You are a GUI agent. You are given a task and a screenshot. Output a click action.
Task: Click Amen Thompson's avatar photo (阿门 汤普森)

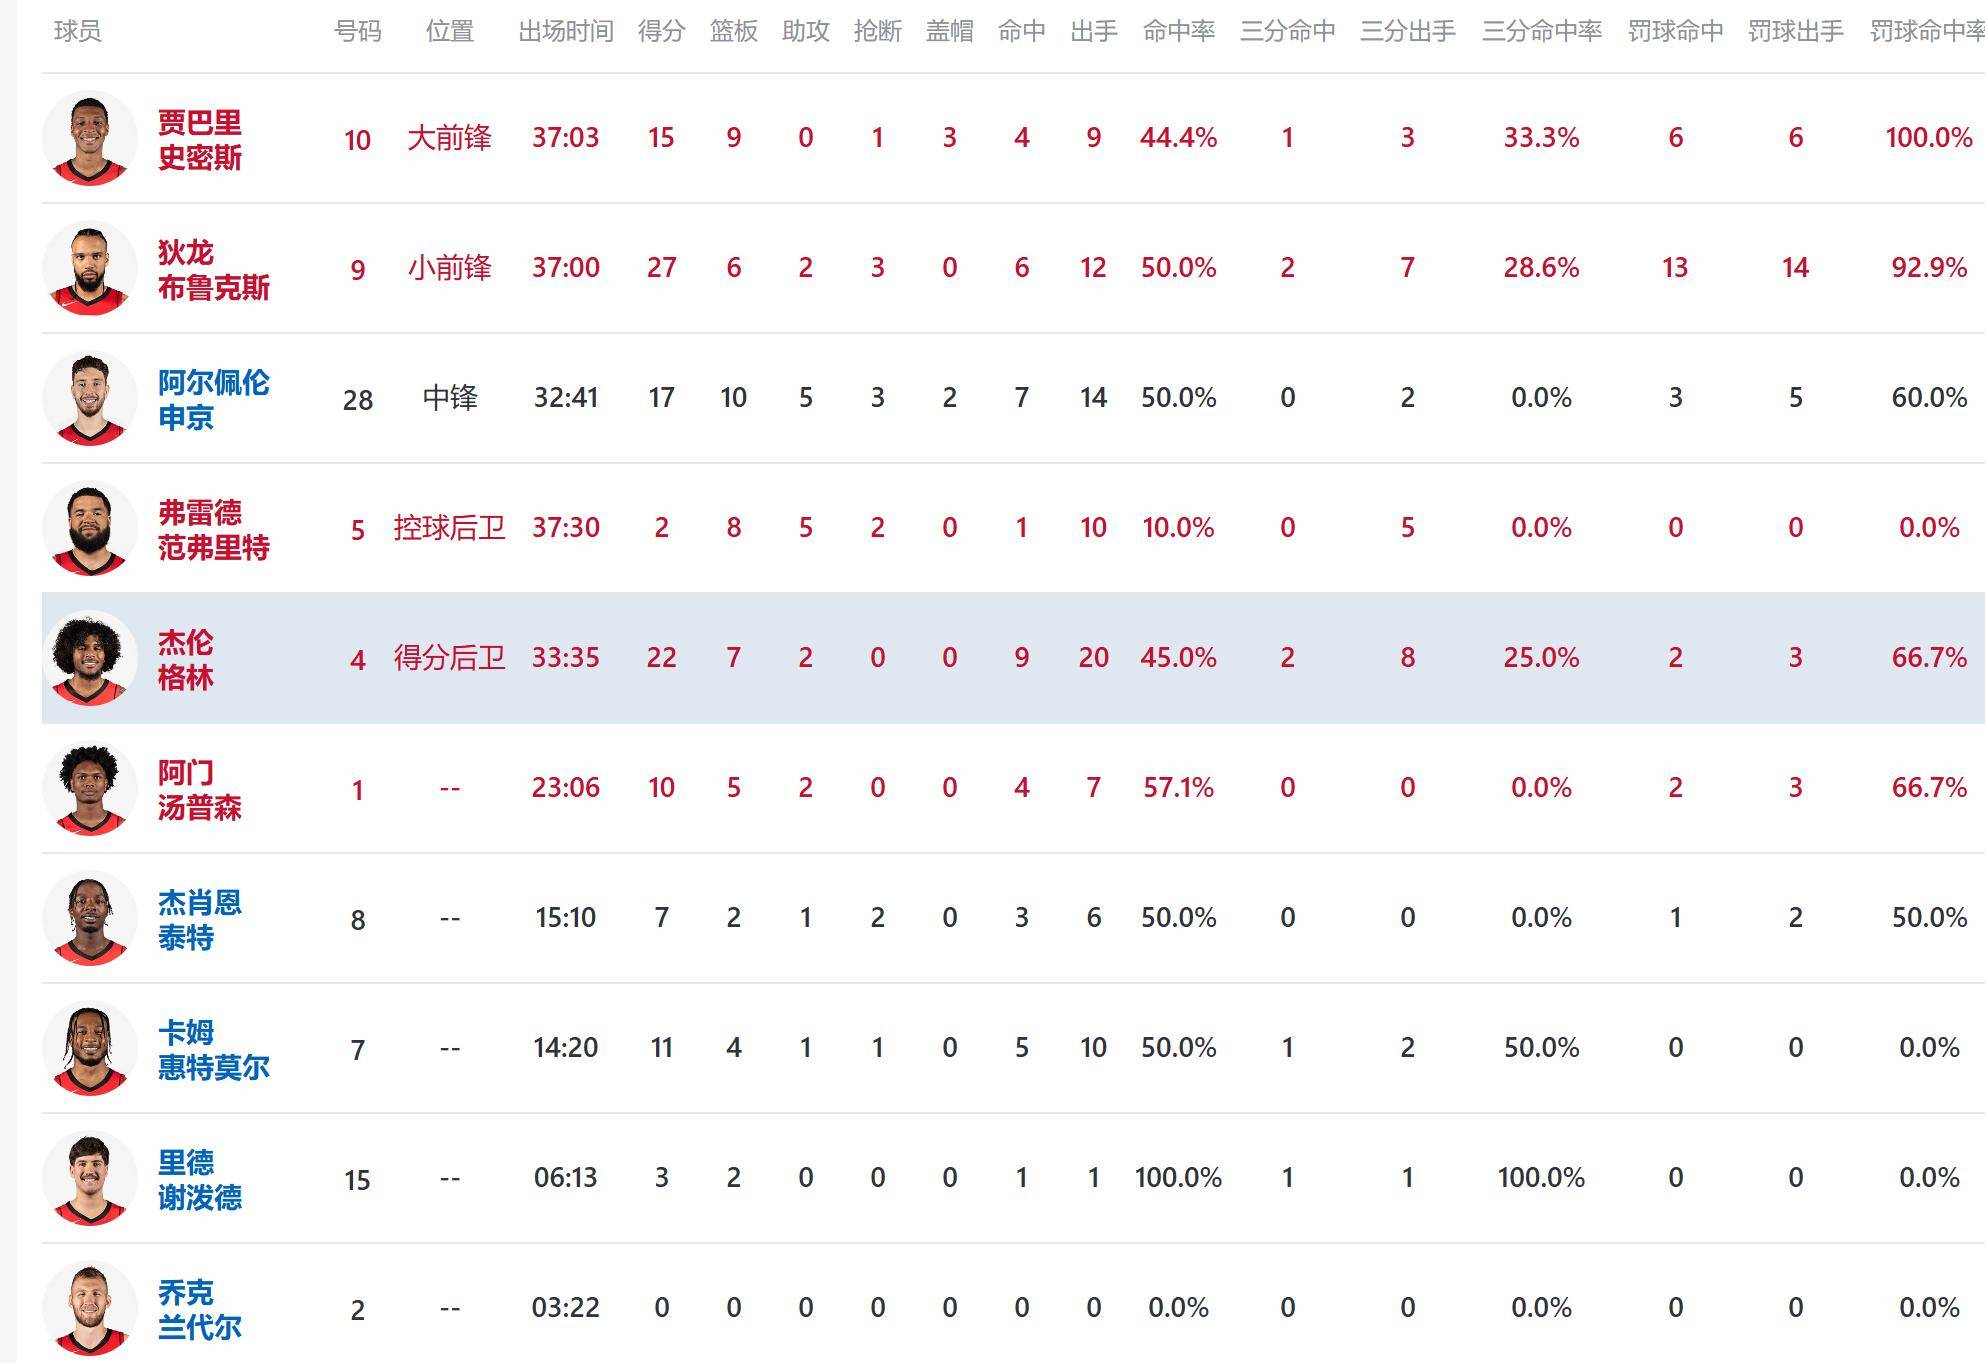90,788
